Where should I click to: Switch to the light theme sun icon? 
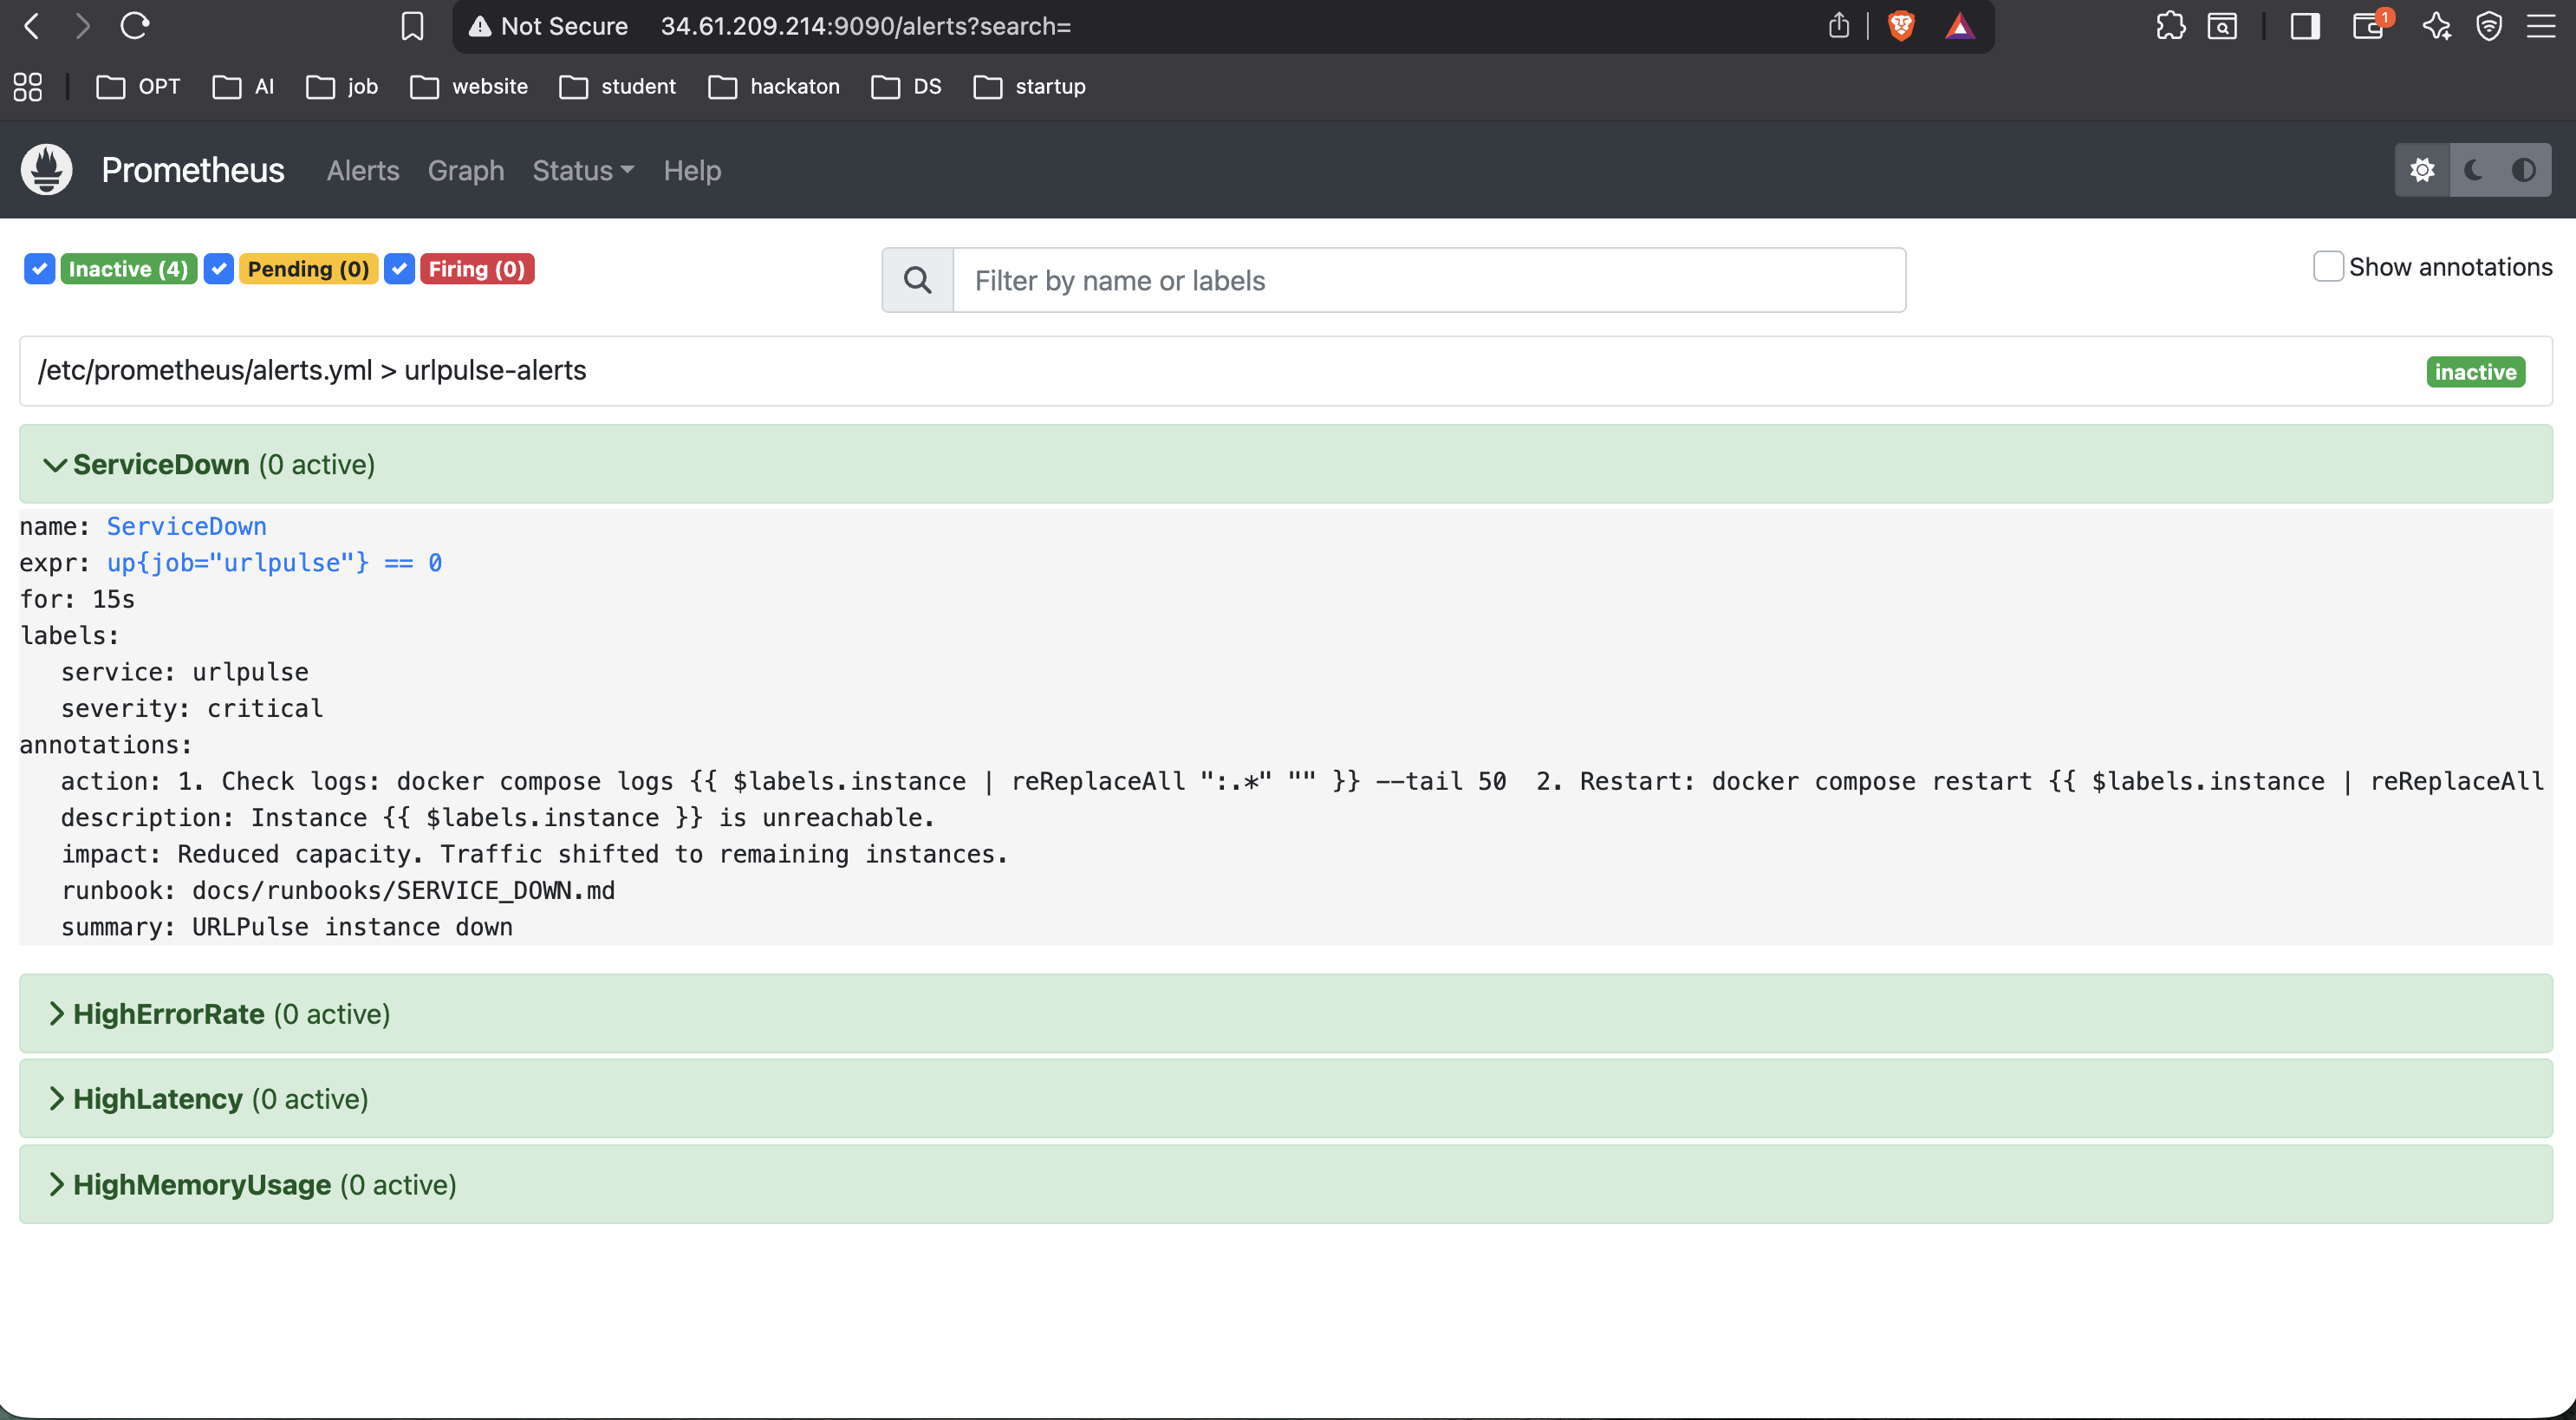pos(2421,170)
